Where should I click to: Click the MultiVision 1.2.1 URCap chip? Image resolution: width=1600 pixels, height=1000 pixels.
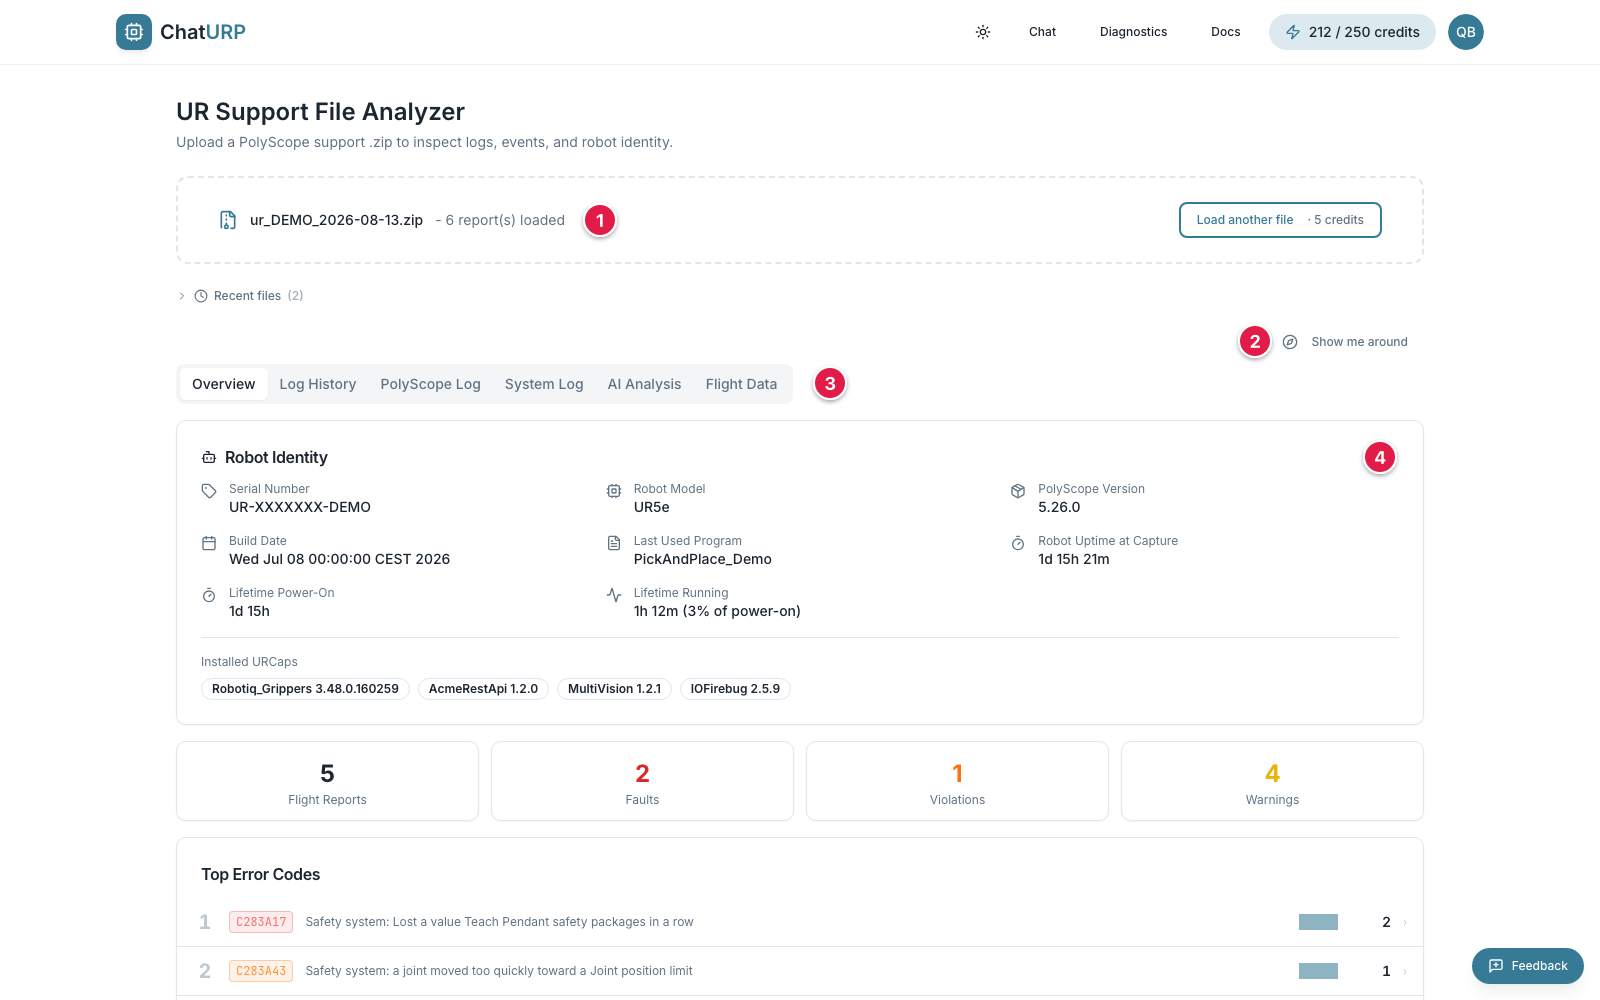[x=614, y=689]
